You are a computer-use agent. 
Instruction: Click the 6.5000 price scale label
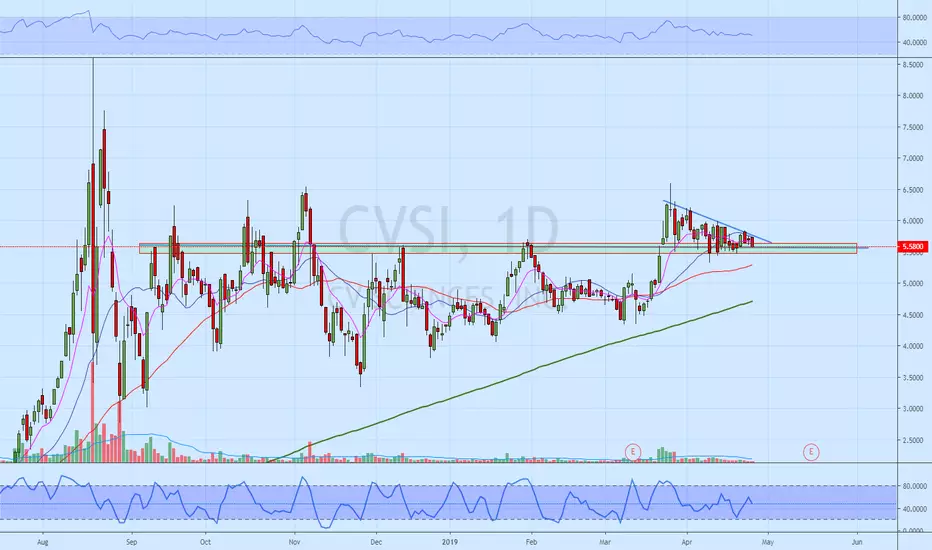pos(912,190)
